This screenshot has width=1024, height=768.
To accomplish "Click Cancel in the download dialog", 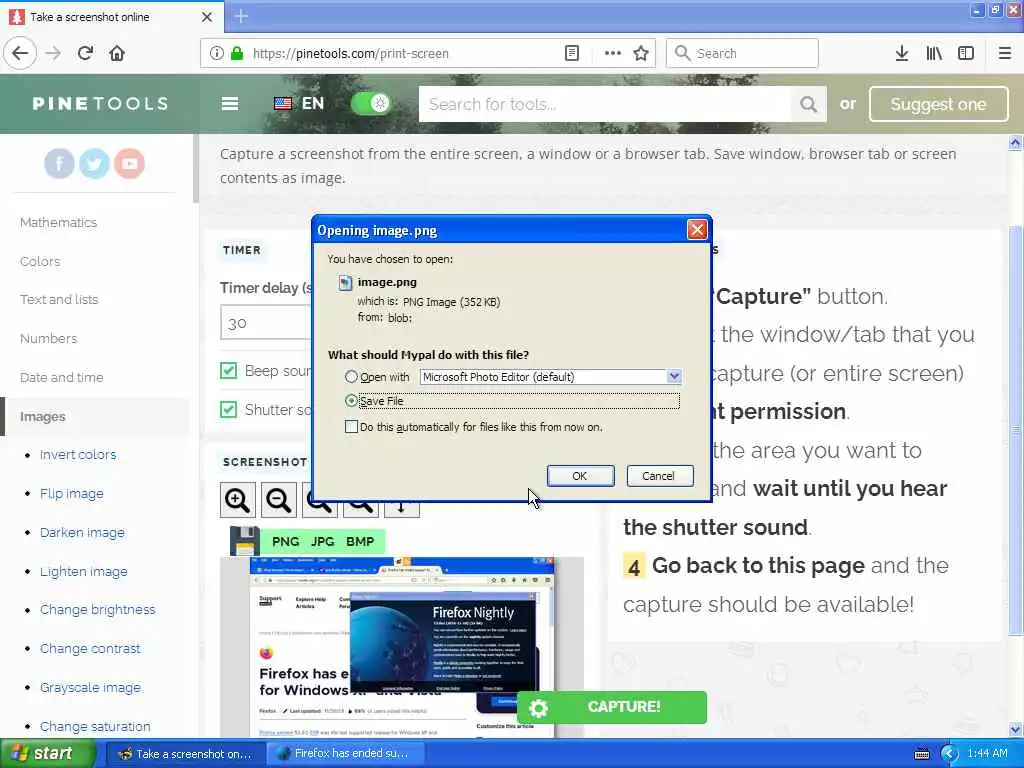I will pyautogui.click(x=659, y=476).
